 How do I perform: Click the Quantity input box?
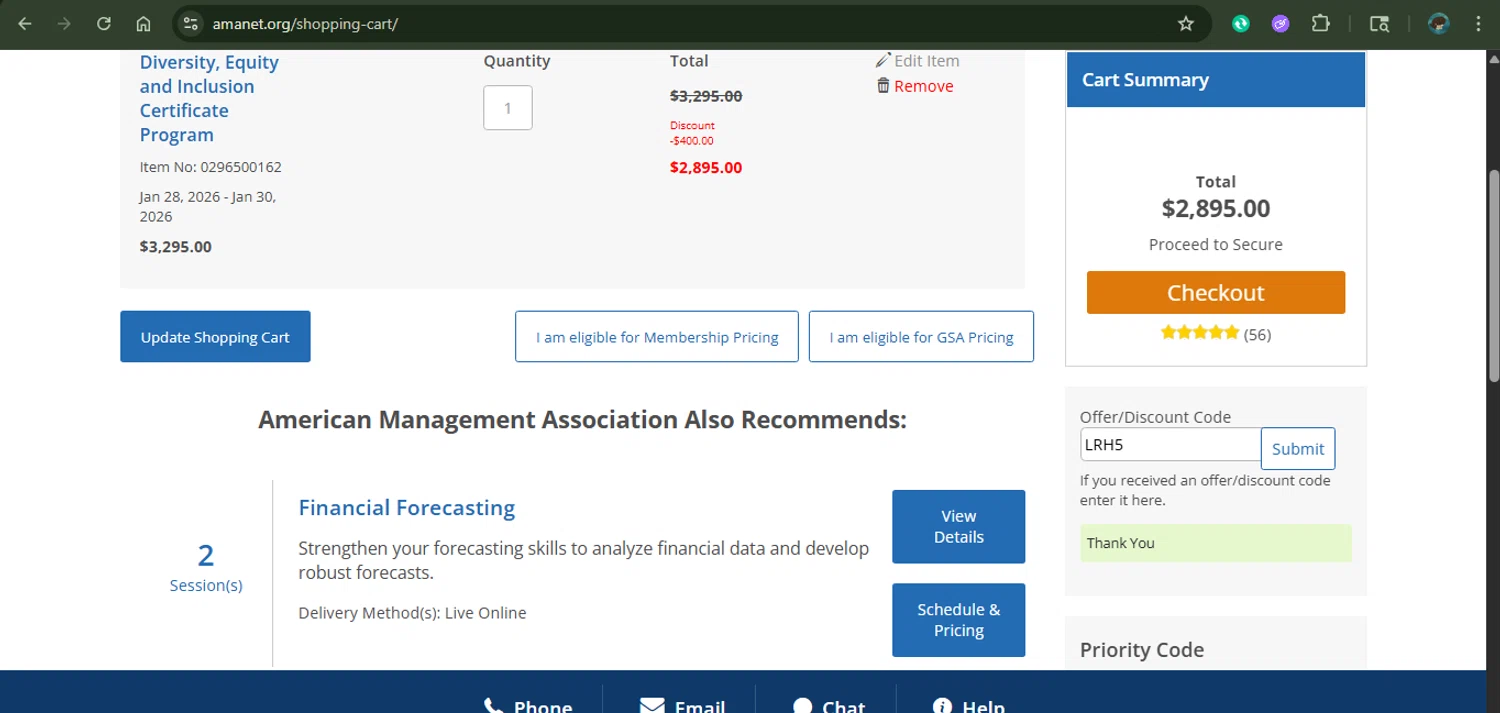[x=508, y=108]
